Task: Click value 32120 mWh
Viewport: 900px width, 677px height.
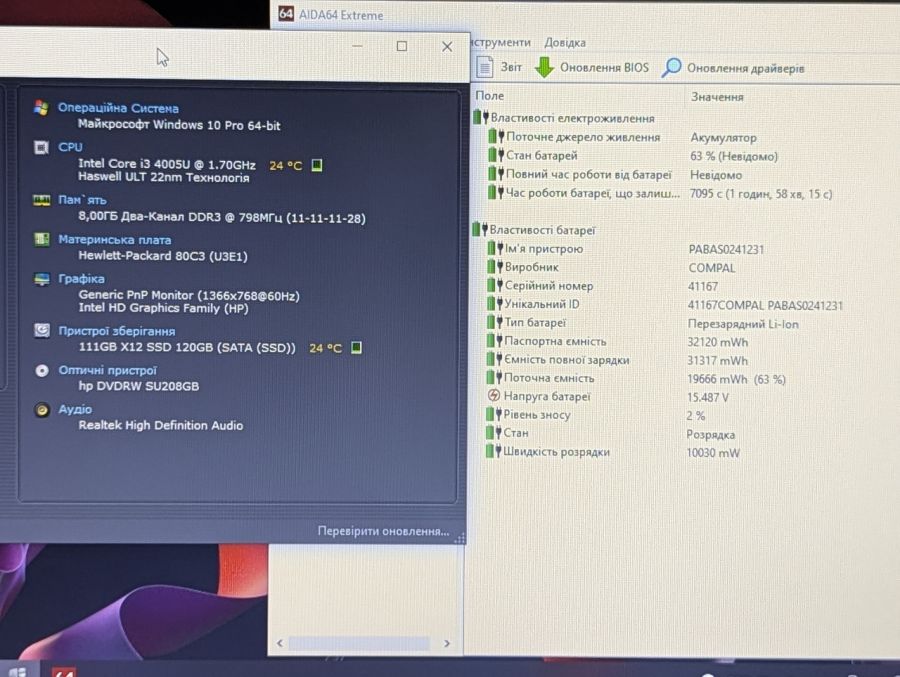Action: click(x=717, y=342)
